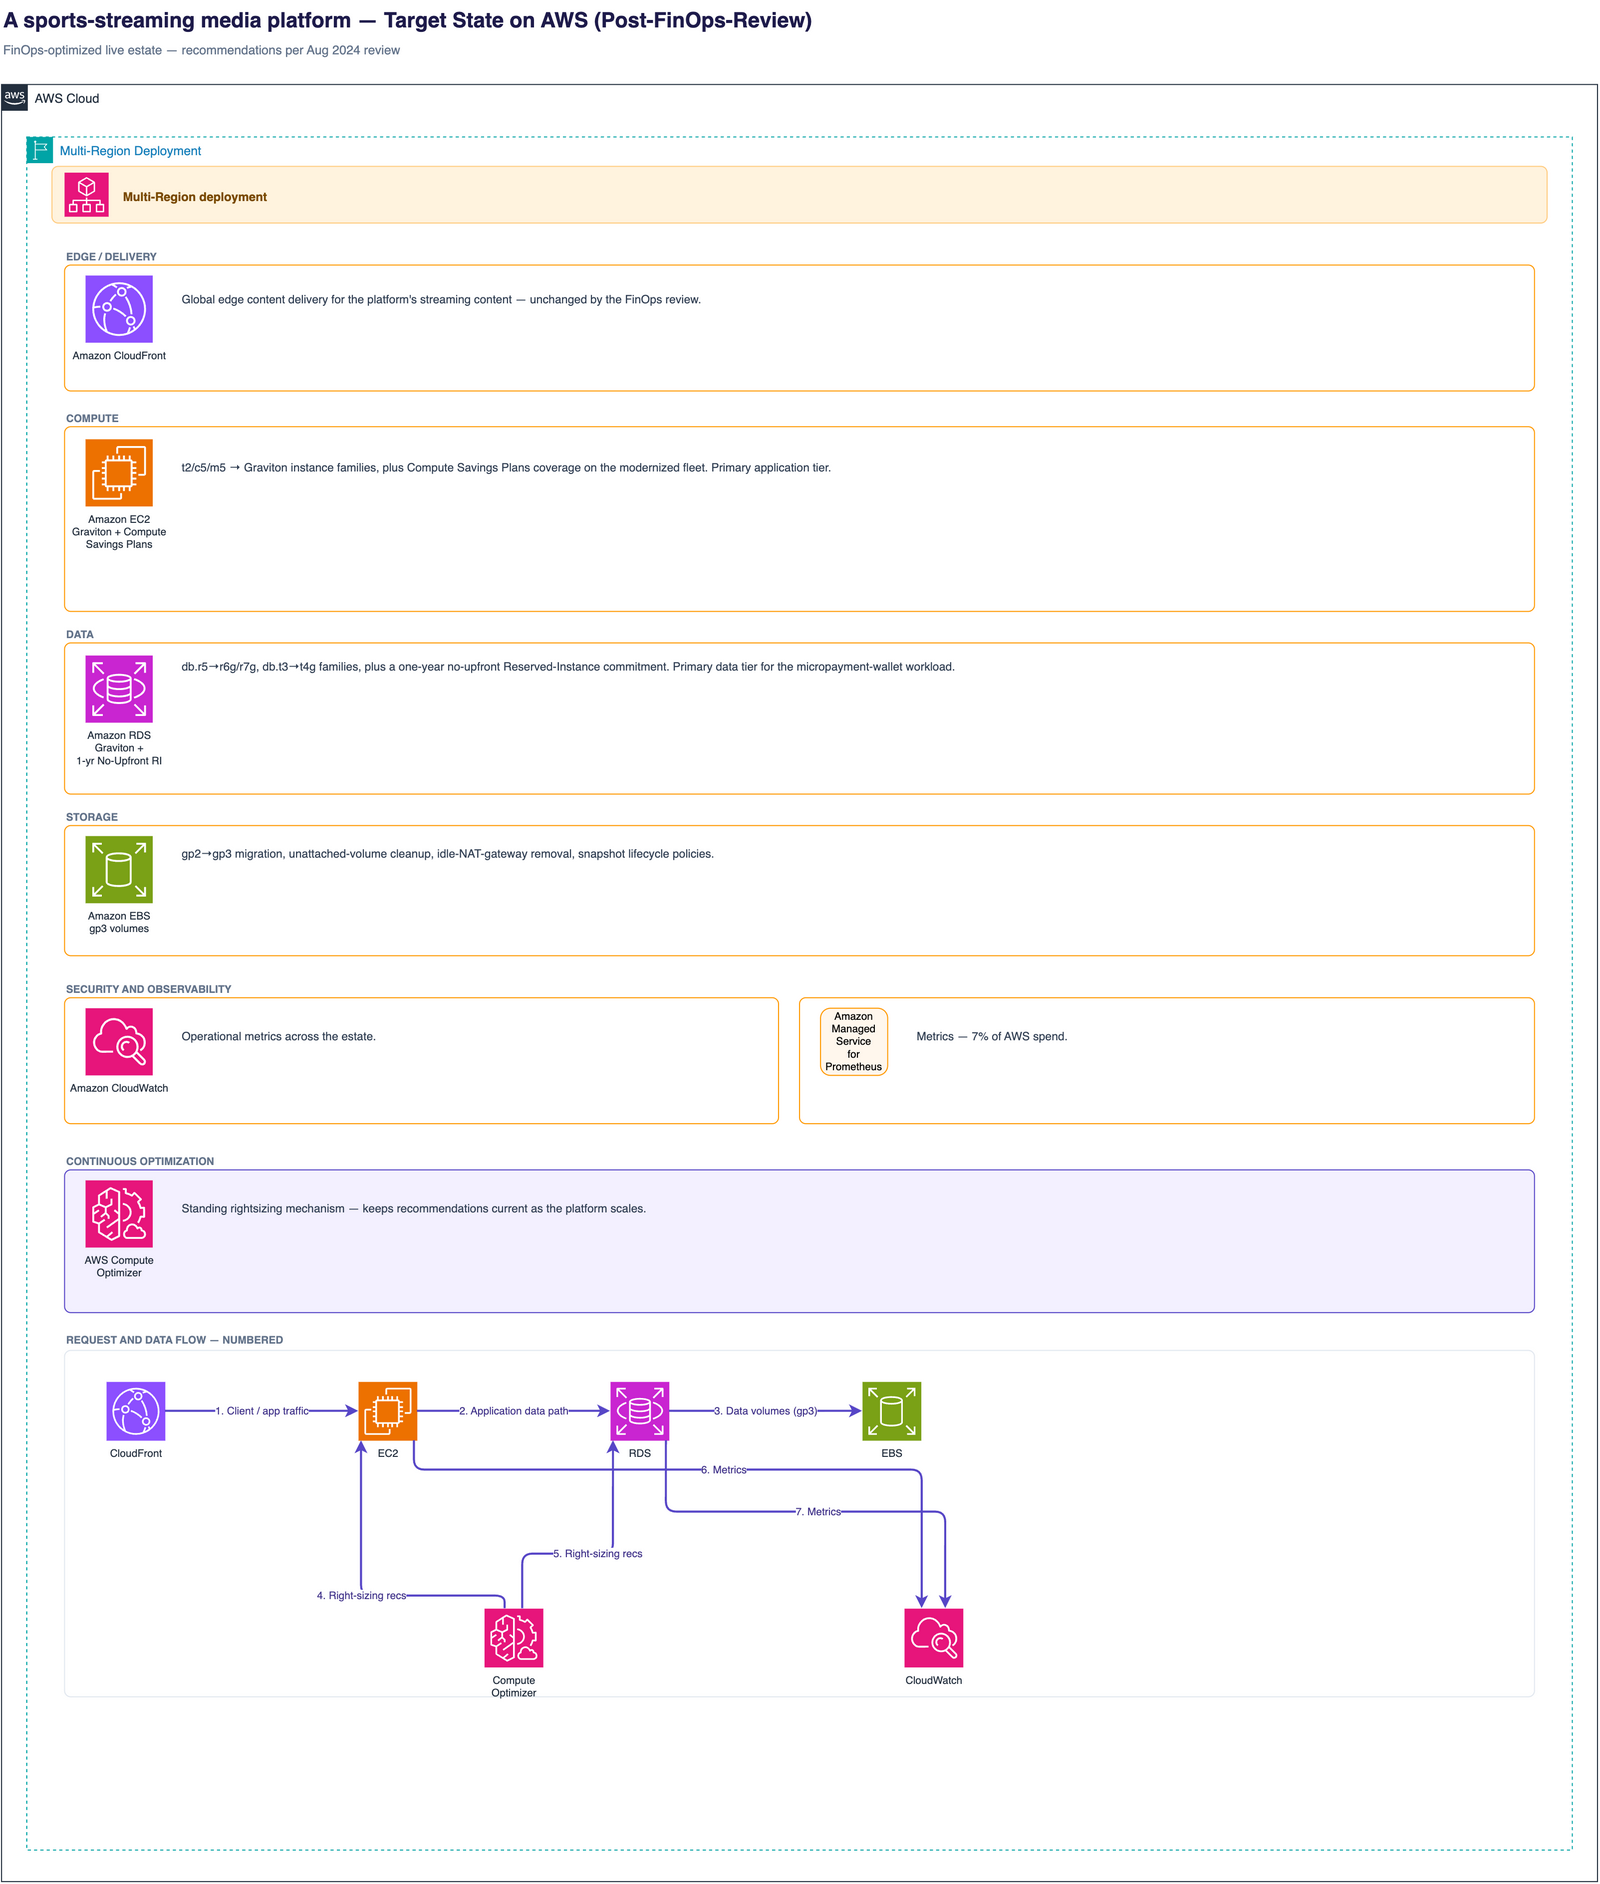Select the large Amazon EBS gp3 icon
The image size is (1600, 1884).
pos(119,870)
